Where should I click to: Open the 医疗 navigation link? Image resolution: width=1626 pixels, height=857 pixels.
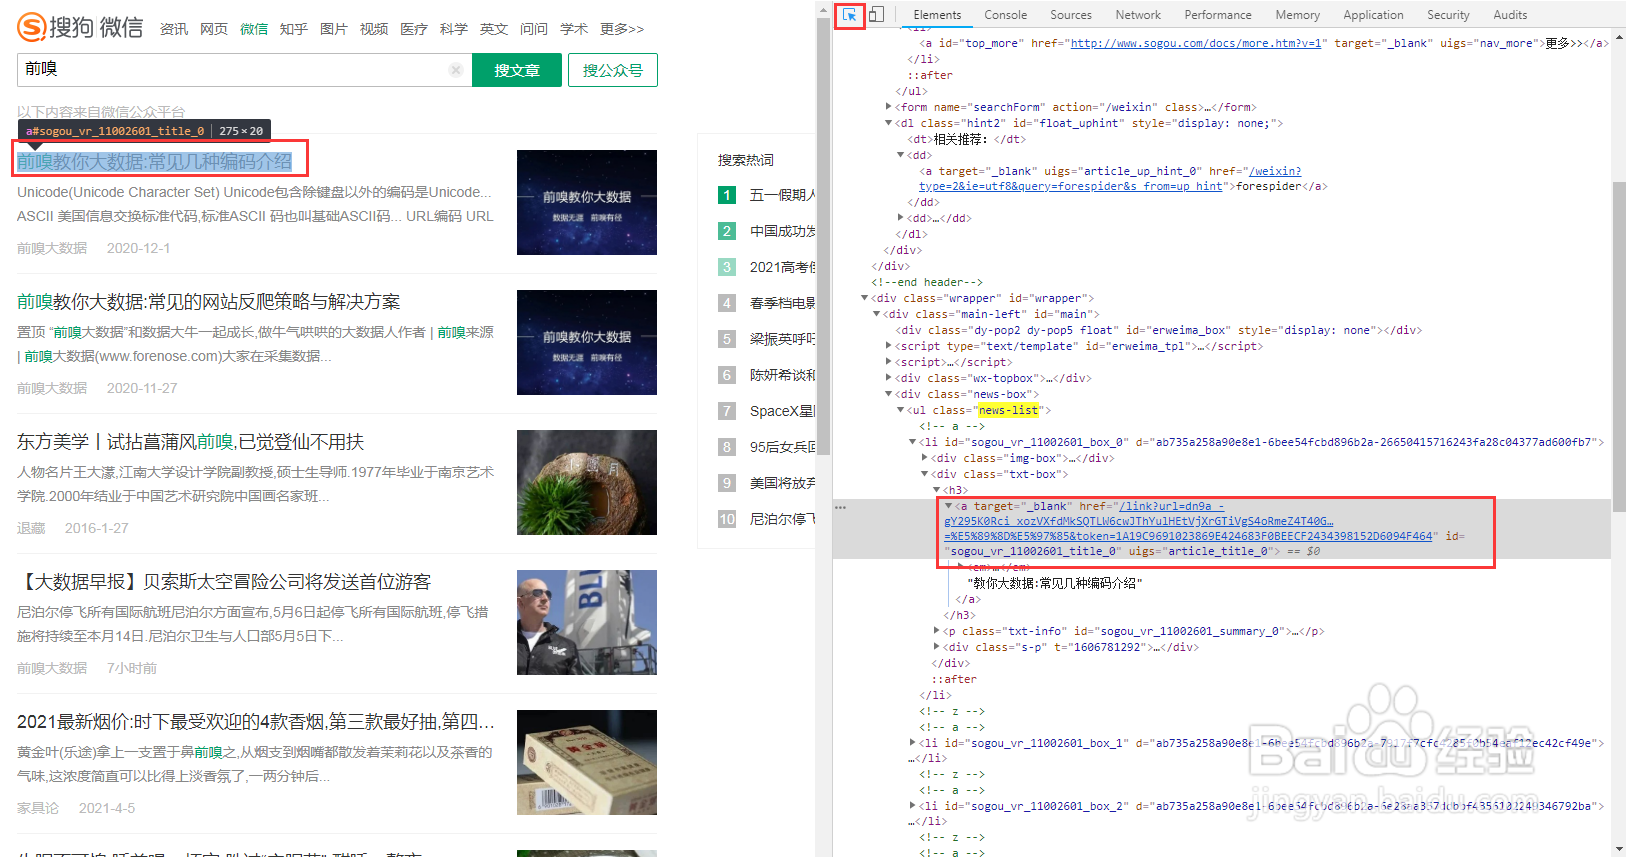tap(414, 29)
